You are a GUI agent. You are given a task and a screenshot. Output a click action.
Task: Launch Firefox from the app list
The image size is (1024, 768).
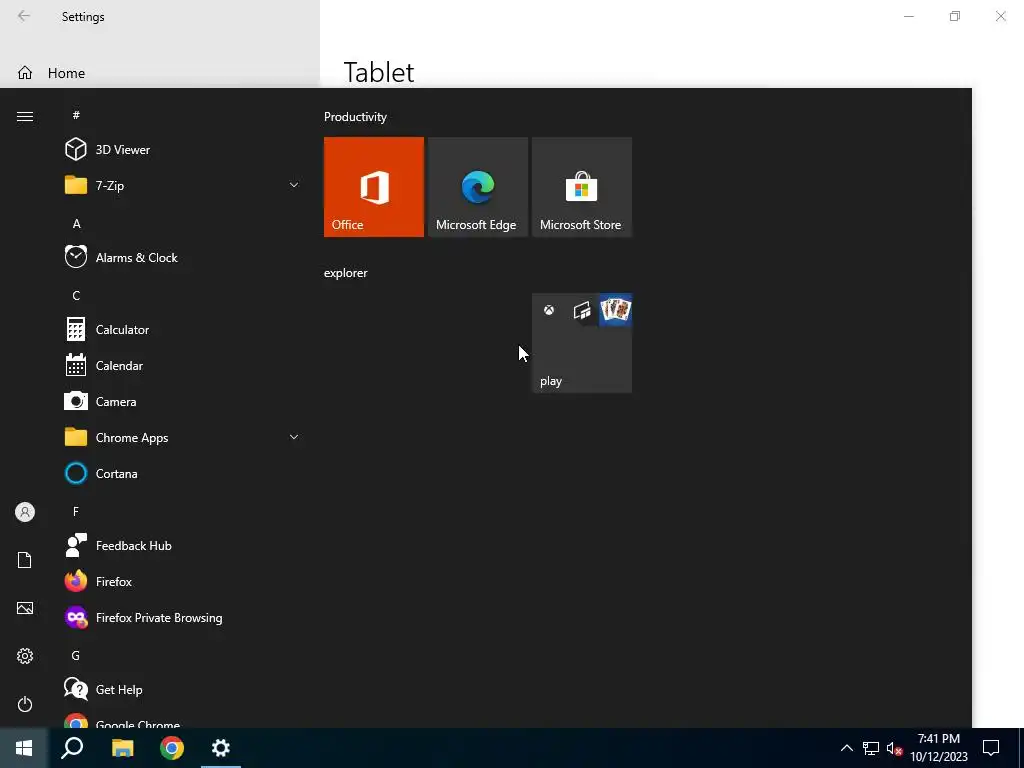coord(182,581)
